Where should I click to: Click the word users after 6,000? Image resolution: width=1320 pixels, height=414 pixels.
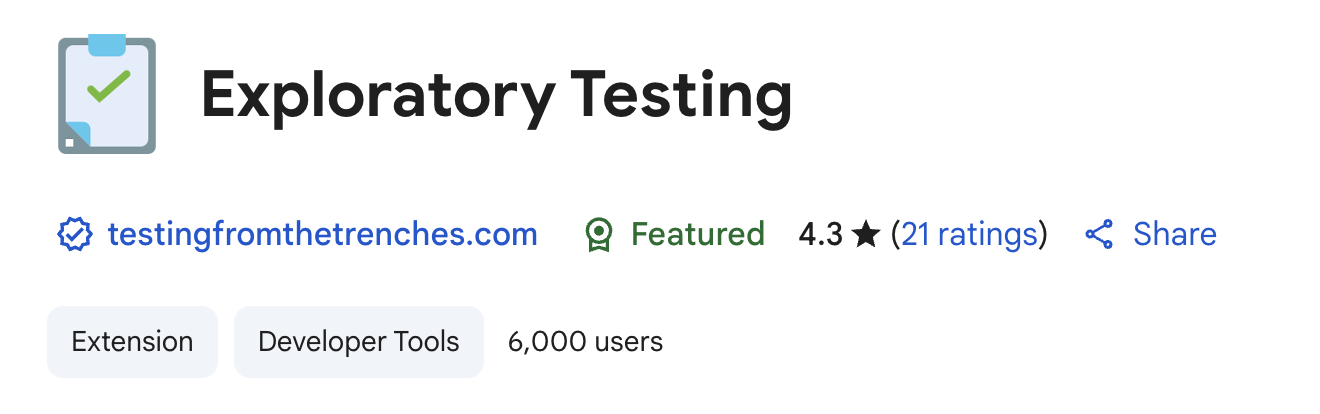pyautogui.click(x=628, y=342)
